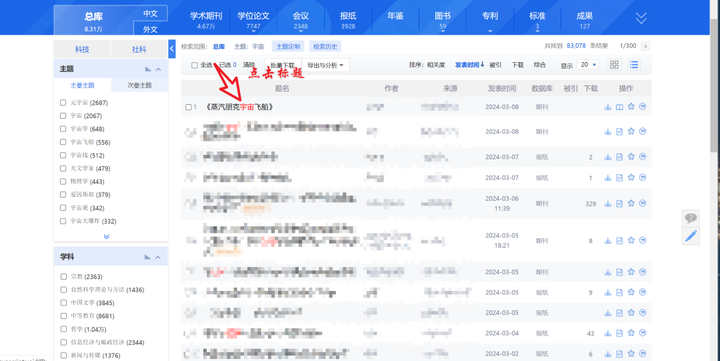Check the 宇宙 (2067) topic filter
The height and width of the screenshot is (361, 720).
point(63,116)
